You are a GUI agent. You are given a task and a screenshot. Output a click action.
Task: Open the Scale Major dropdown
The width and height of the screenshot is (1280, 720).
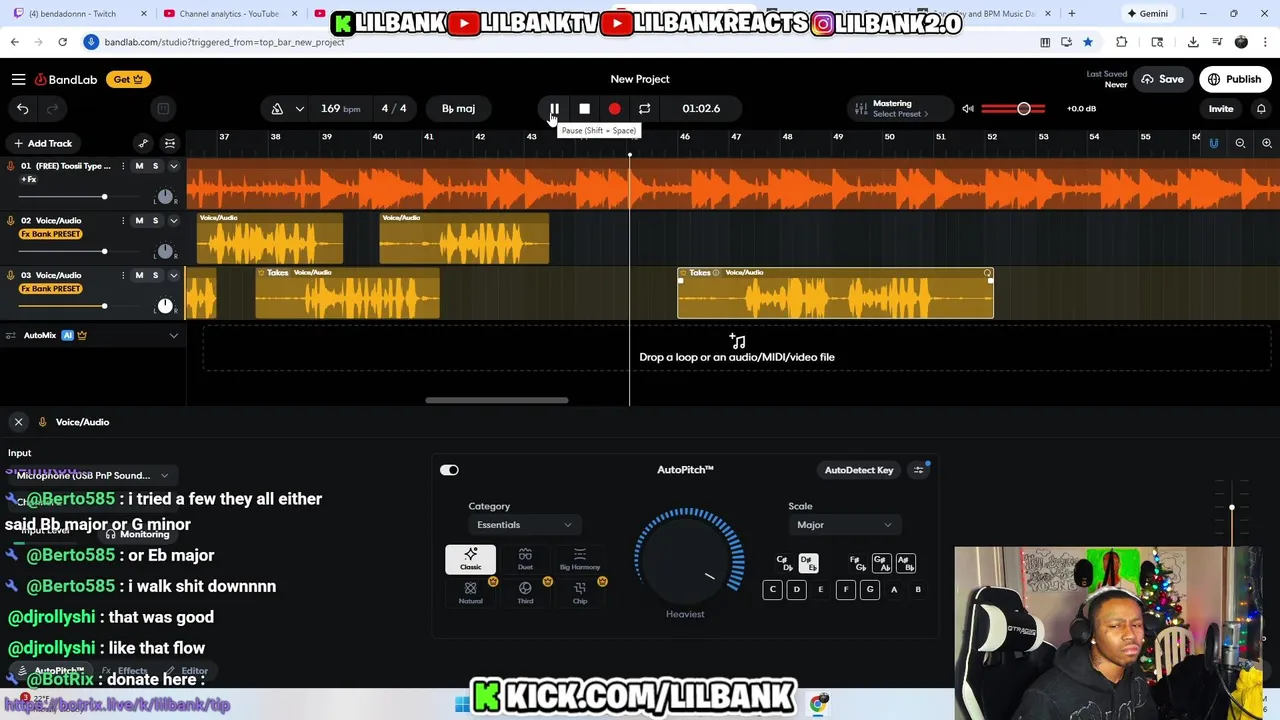click(x=843, y=525)
